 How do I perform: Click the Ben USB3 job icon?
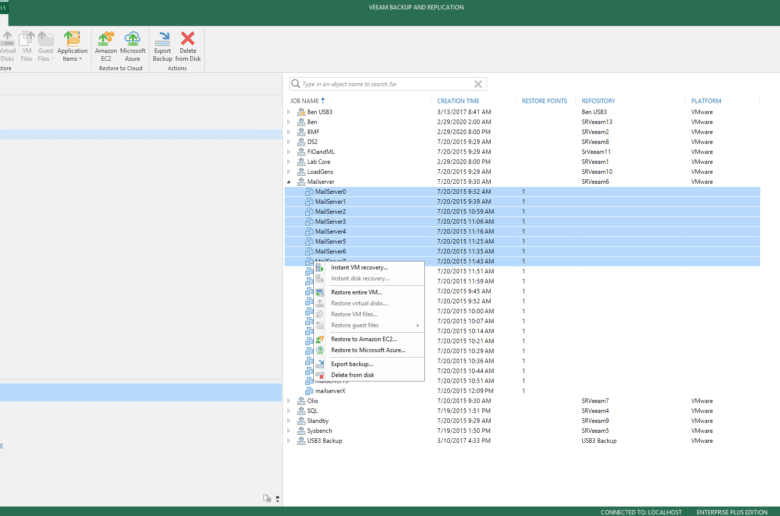(301, 112)
